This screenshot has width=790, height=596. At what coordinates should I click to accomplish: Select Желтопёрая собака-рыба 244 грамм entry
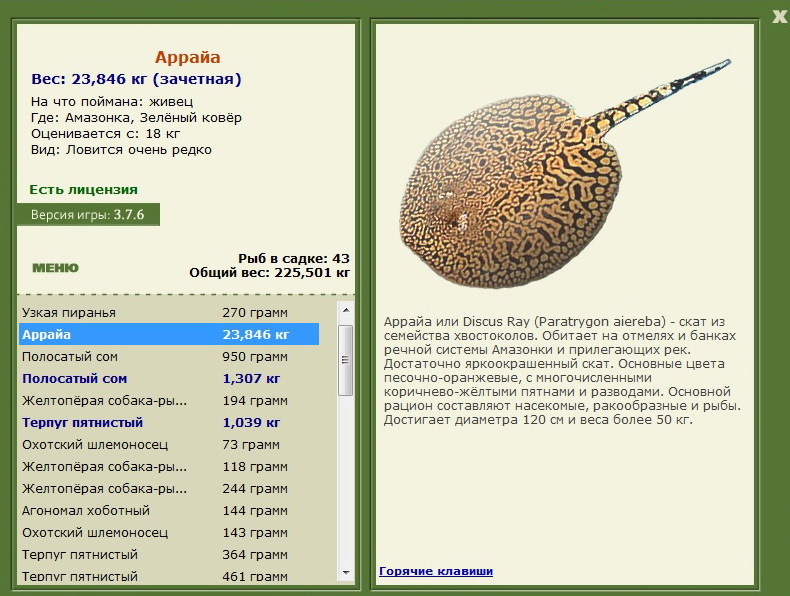(x=169, y=489)
